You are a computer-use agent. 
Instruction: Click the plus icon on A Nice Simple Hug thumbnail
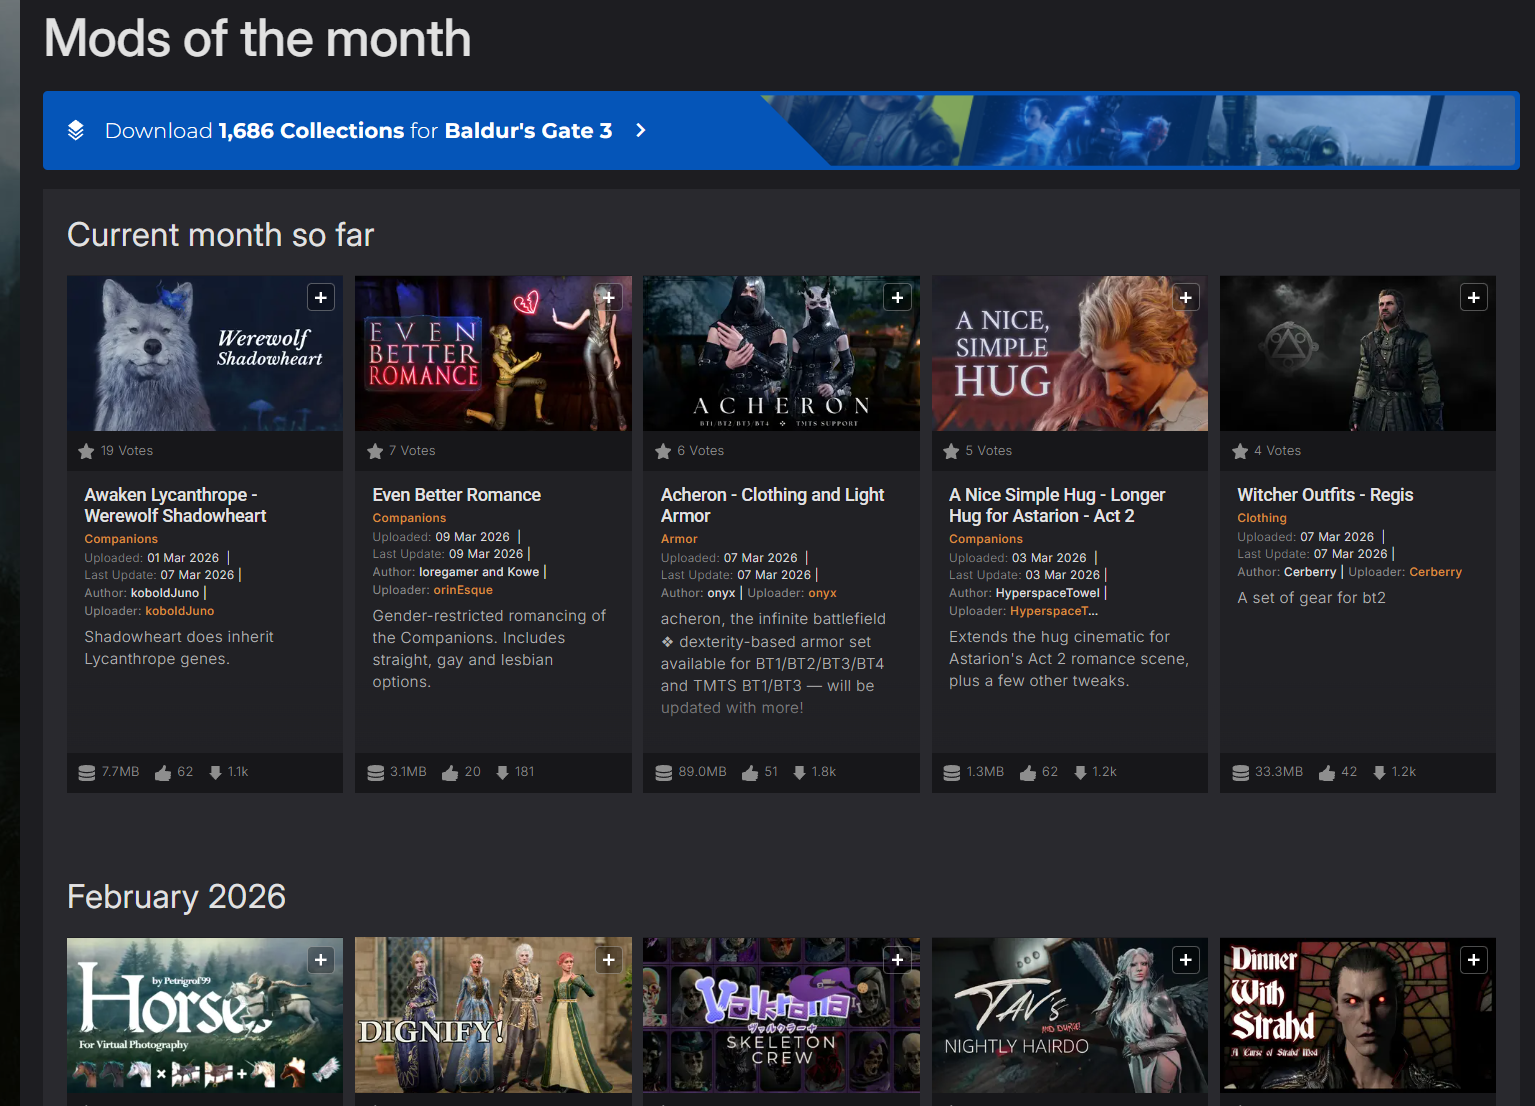1186,297
